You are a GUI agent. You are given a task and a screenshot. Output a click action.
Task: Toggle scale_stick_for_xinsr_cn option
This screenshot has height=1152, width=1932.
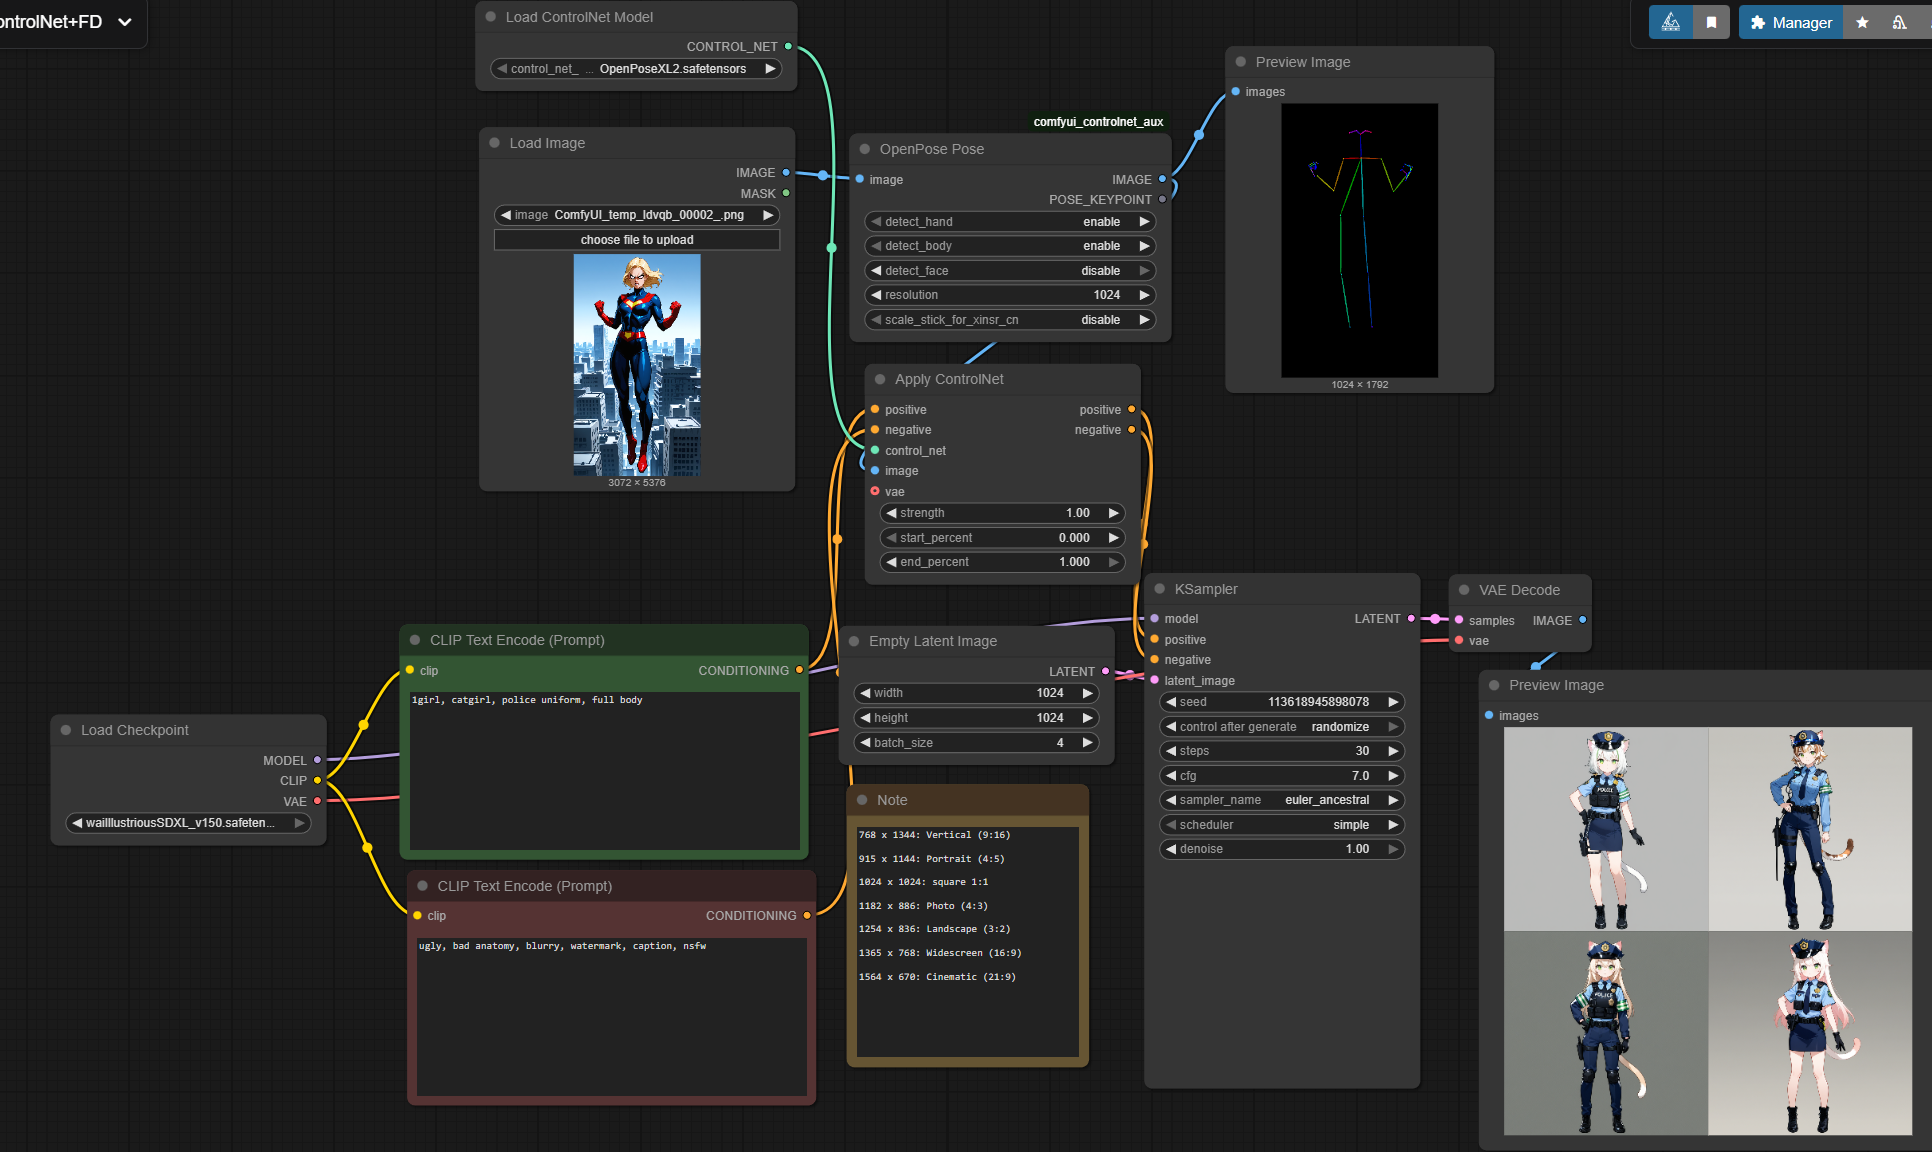point(1009,320)
